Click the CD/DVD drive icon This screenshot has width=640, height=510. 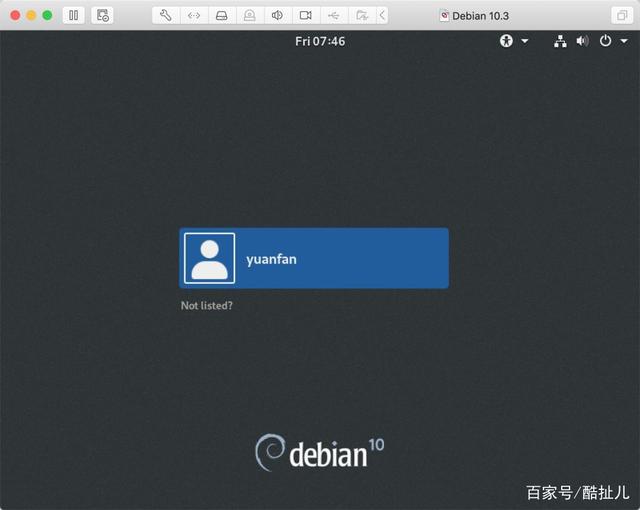pos(249,16)
